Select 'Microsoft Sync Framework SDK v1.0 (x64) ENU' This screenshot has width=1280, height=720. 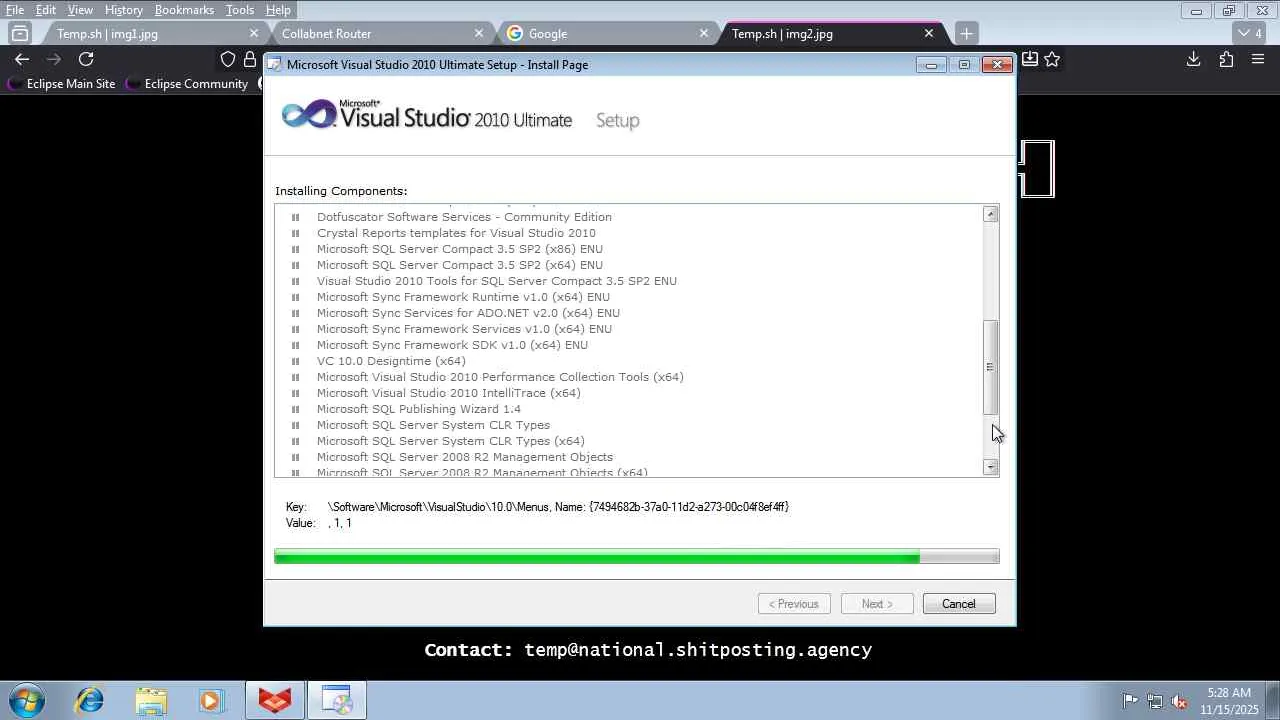pyautogui.click(x=452, y=345)
